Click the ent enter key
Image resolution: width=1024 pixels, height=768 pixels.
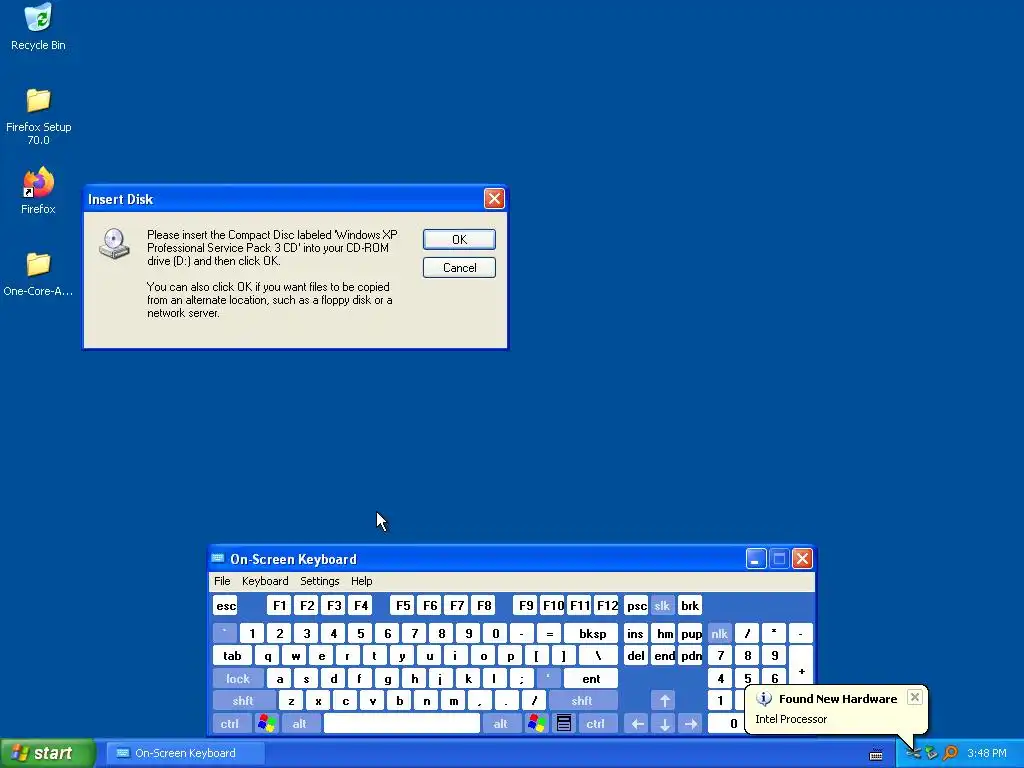point(591,679)
